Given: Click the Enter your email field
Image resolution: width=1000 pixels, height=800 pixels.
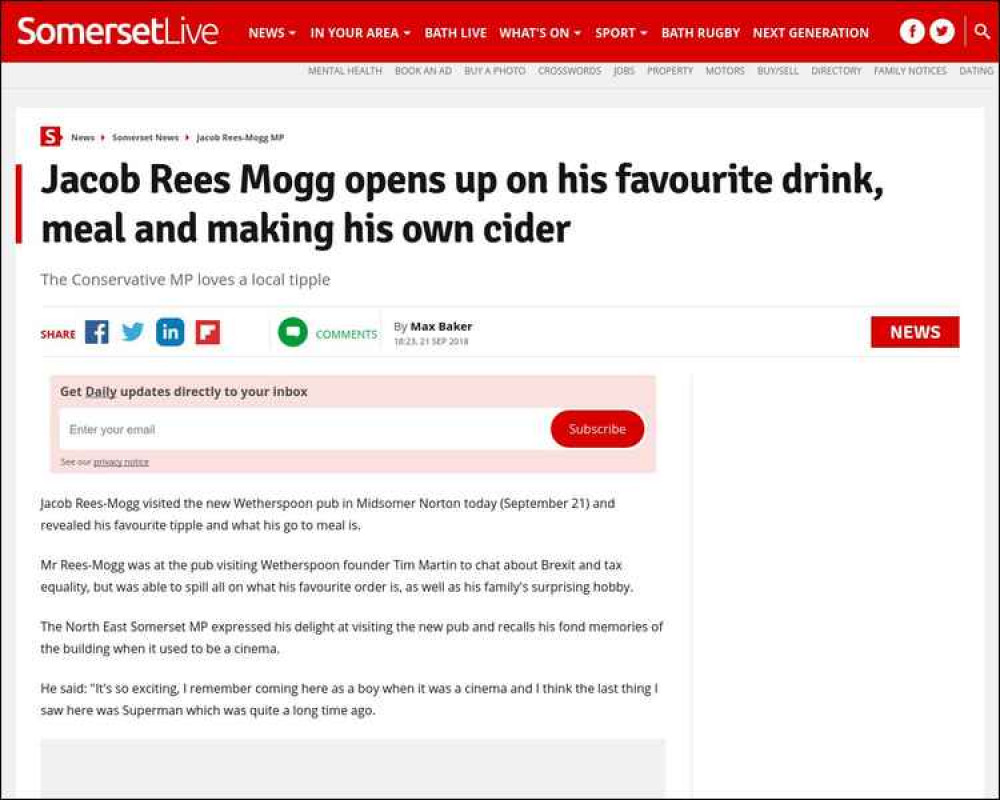Looking at the screenshot, I should click(x=304, y=429).
